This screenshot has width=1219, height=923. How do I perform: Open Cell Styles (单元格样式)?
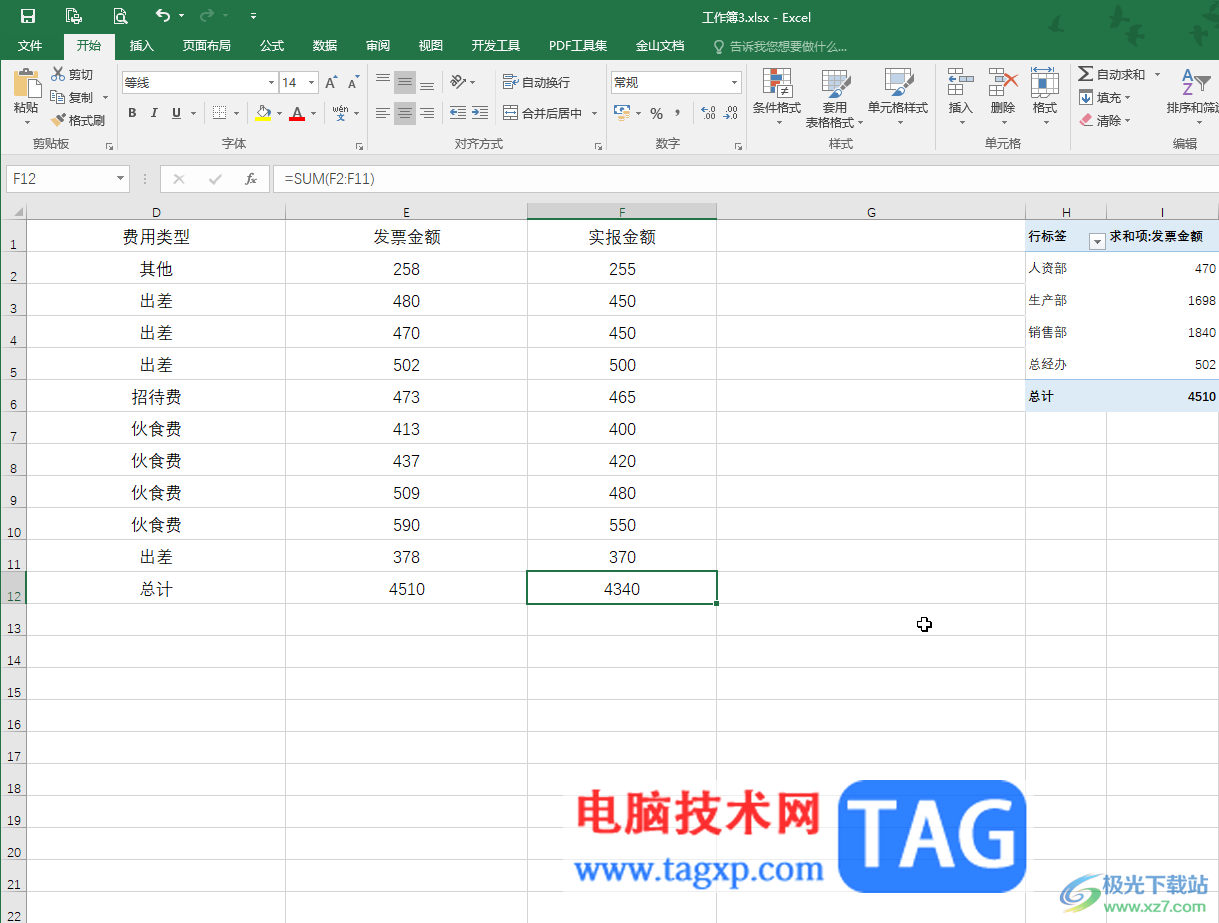(898, 98)
